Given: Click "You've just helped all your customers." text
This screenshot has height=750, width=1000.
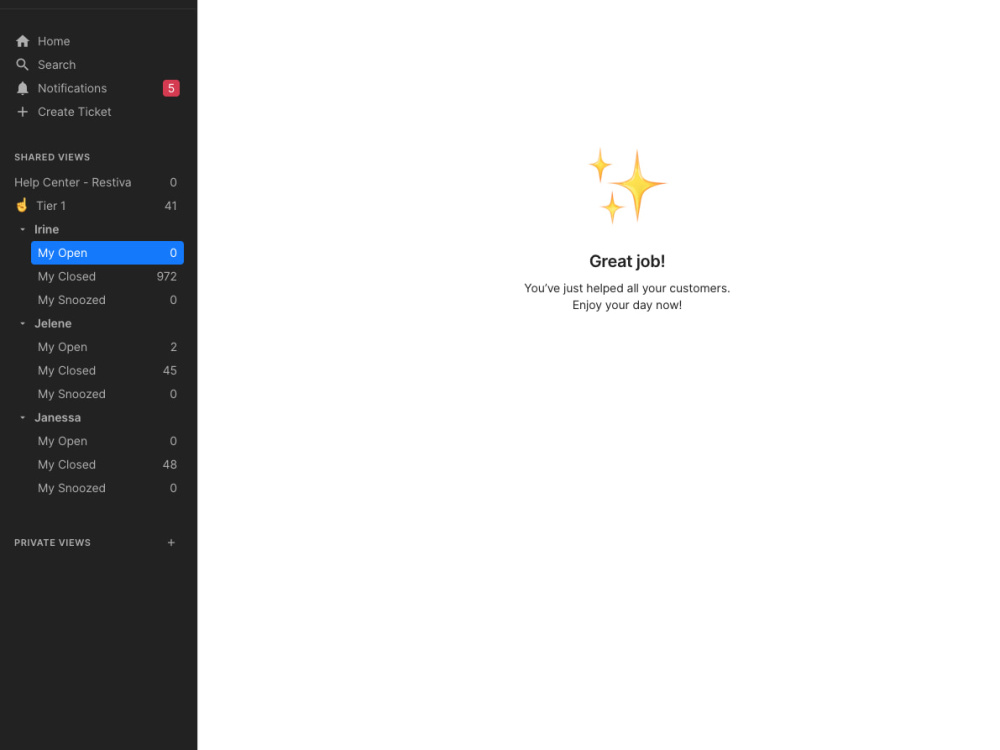Looking at the screenshot, I should [627, 288].
